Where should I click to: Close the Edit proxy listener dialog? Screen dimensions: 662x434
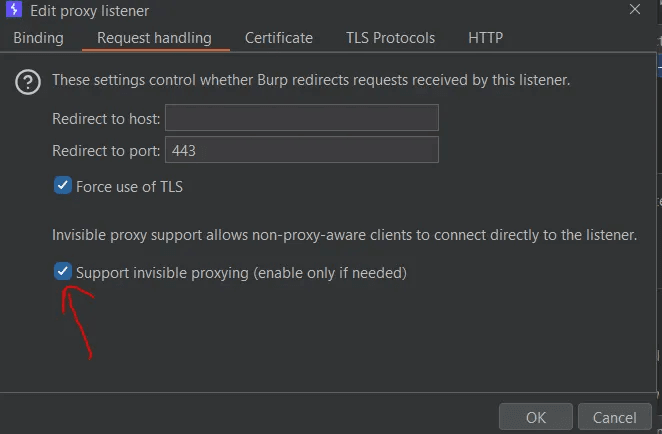[x=635, y=9]
